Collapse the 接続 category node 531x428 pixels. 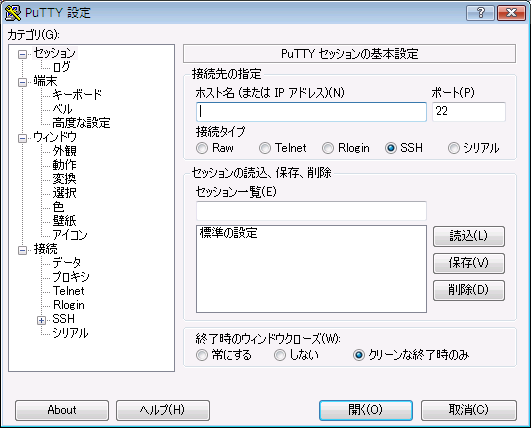tap(22, 250)
